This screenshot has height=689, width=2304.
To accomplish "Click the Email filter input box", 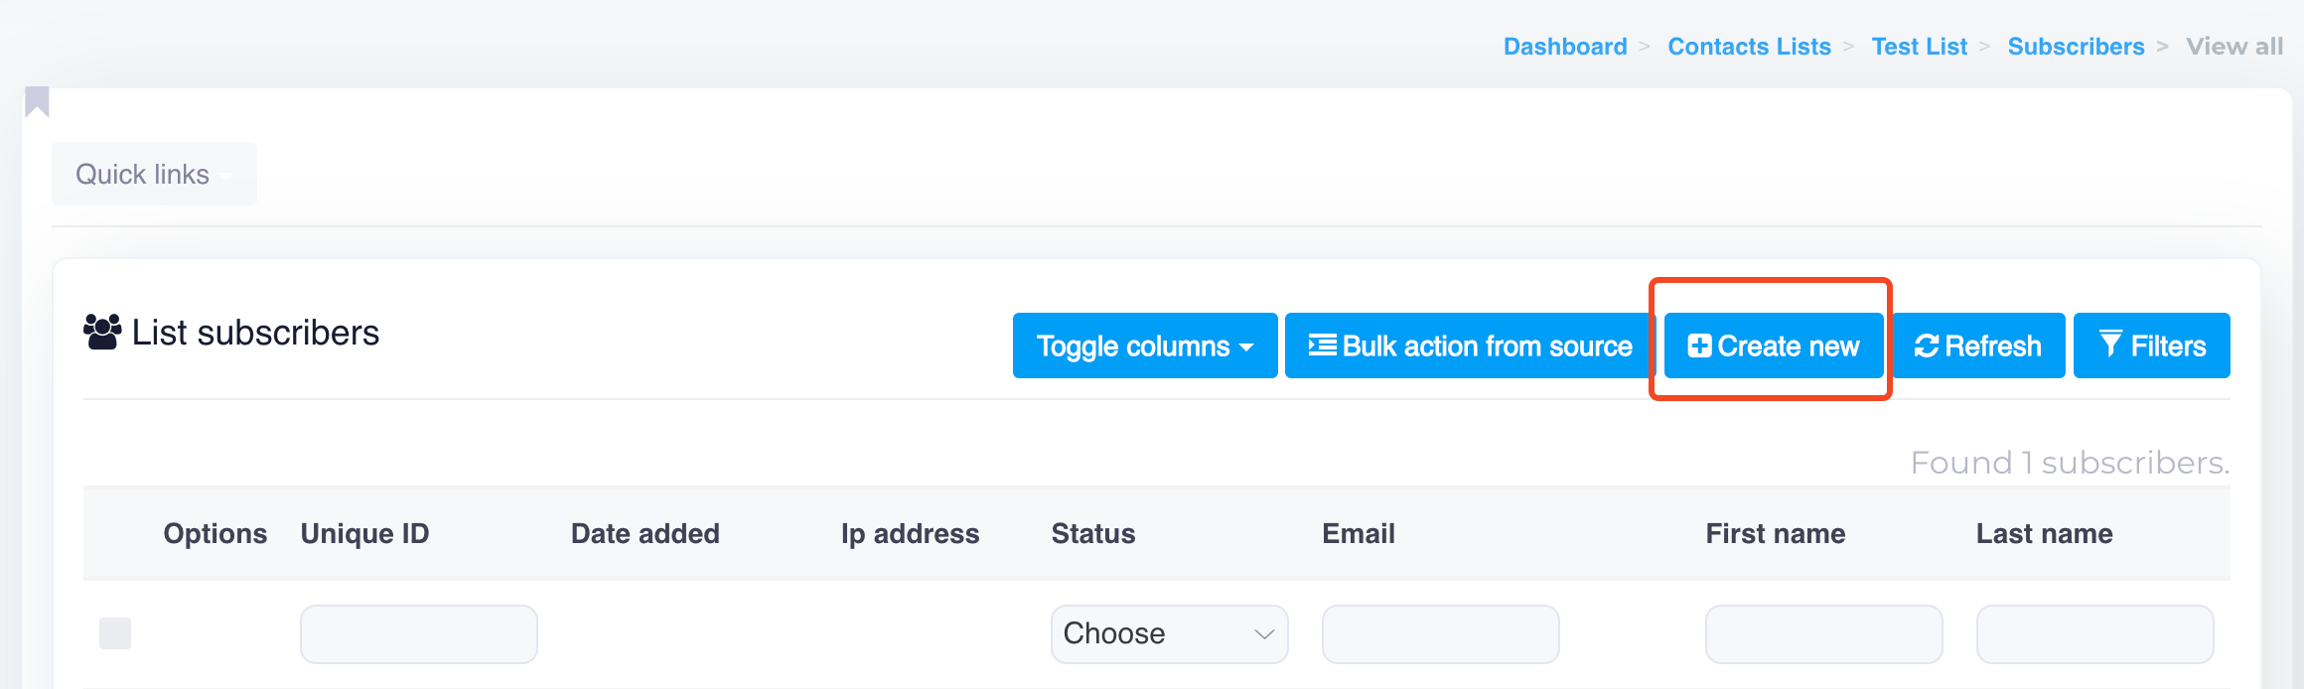I will 1440,634.
